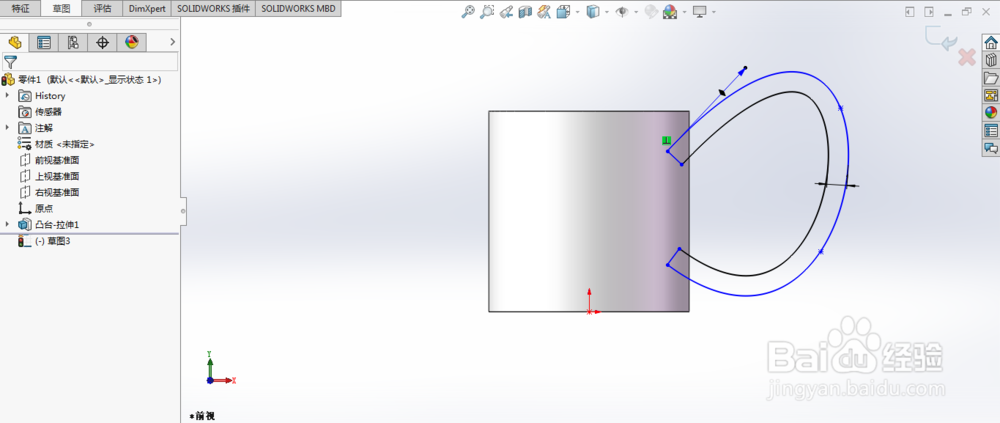Return to the Previous View
The width and height of the screenshot is (1000, 423).
pyautogui.click(x=506, y=11)
